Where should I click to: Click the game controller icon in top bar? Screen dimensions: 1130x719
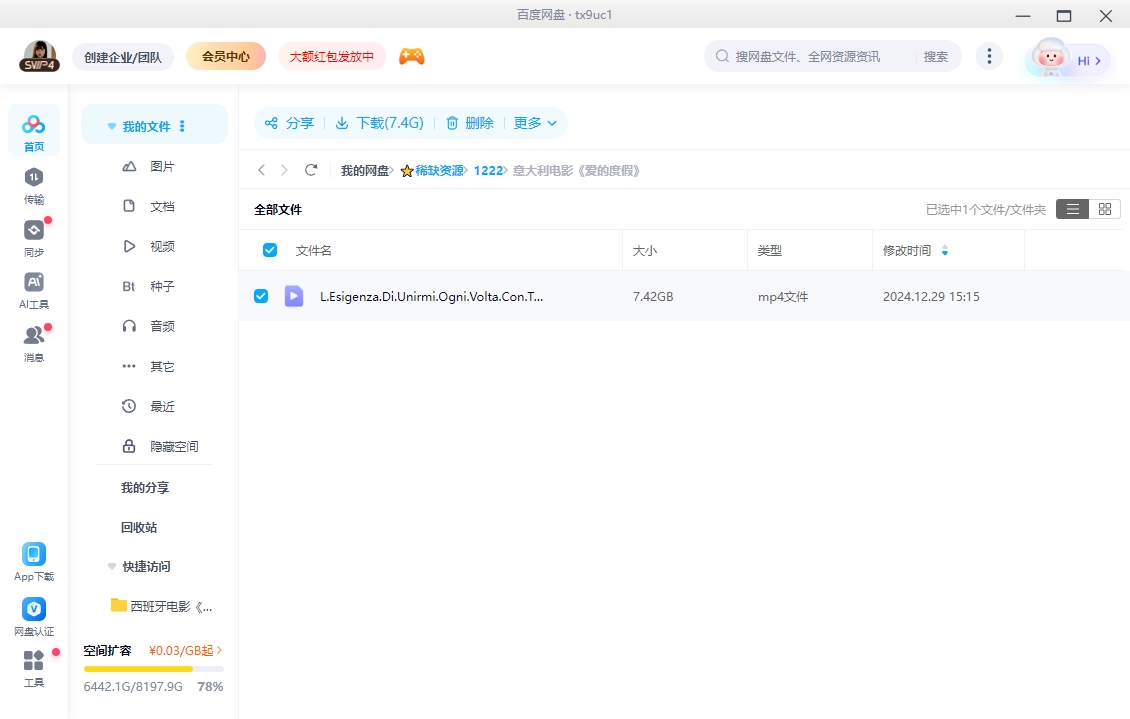tap(412, 56)
